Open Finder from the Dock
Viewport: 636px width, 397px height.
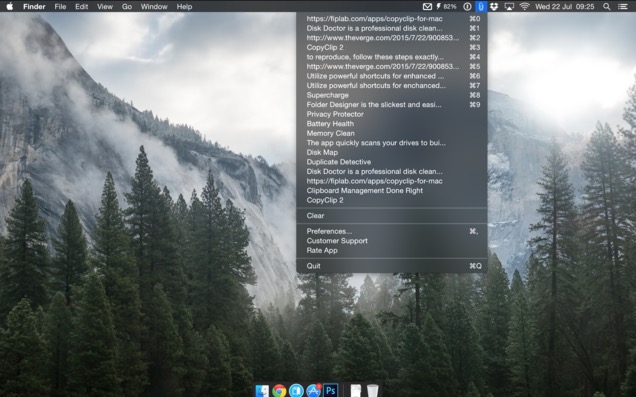pos(262,391)
